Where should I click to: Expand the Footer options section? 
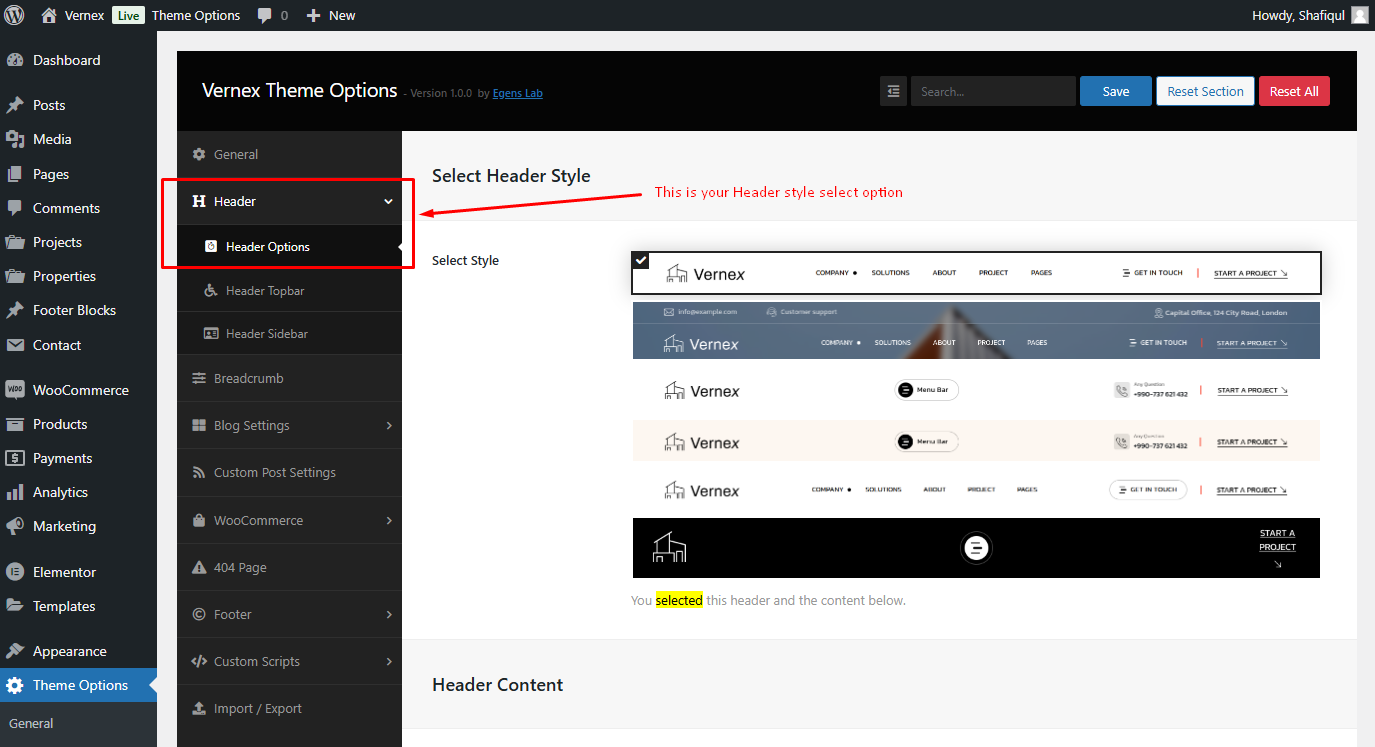[x=389, y=614]
